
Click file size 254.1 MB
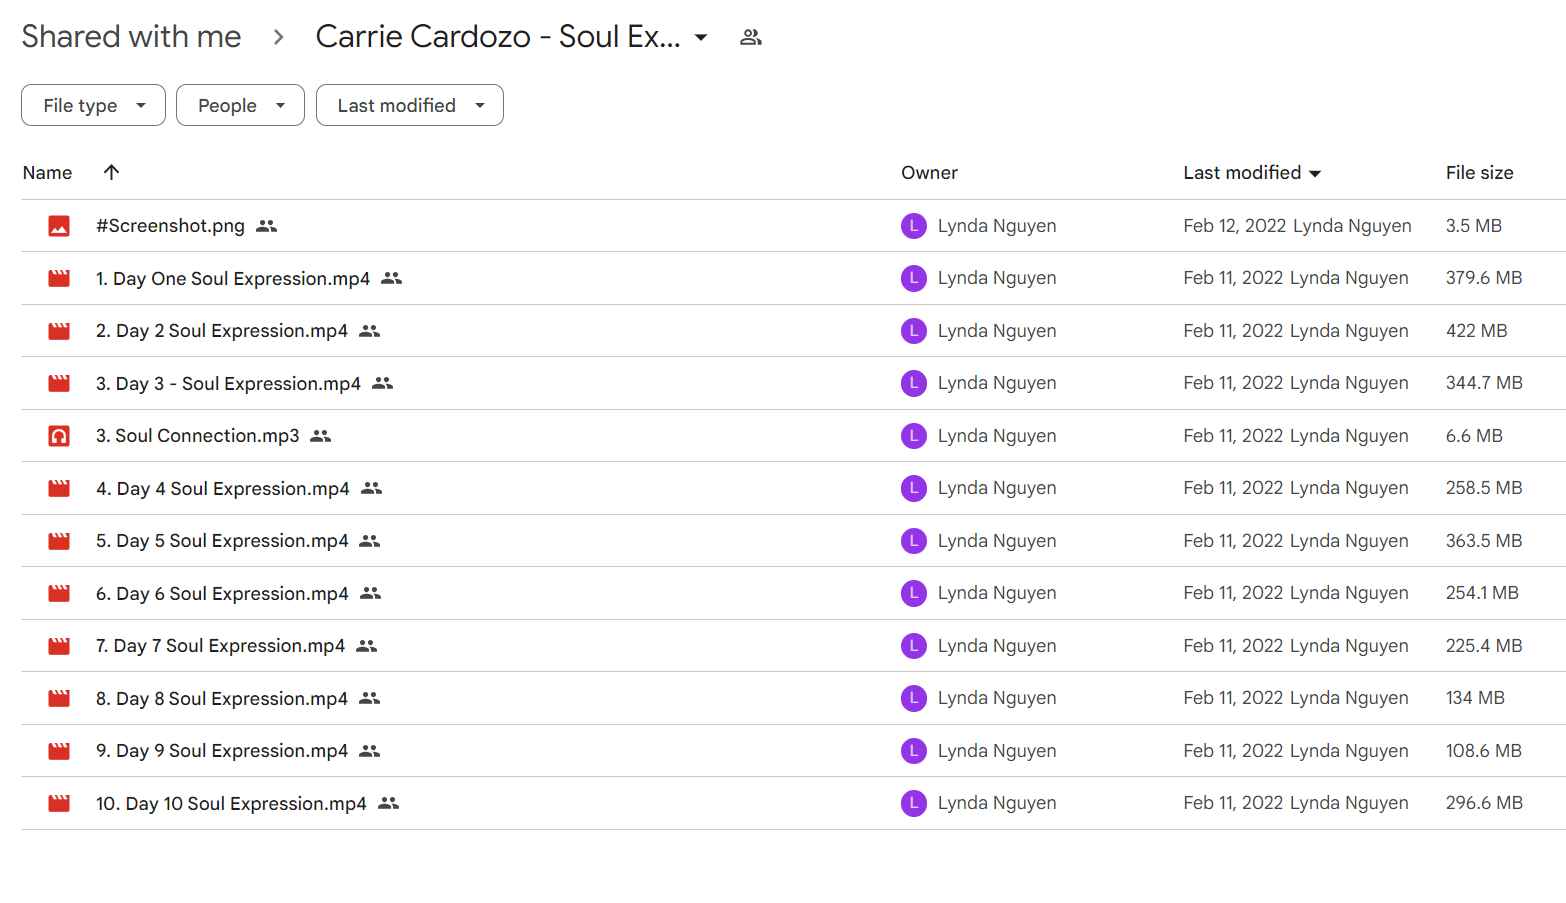point(1482,593)
